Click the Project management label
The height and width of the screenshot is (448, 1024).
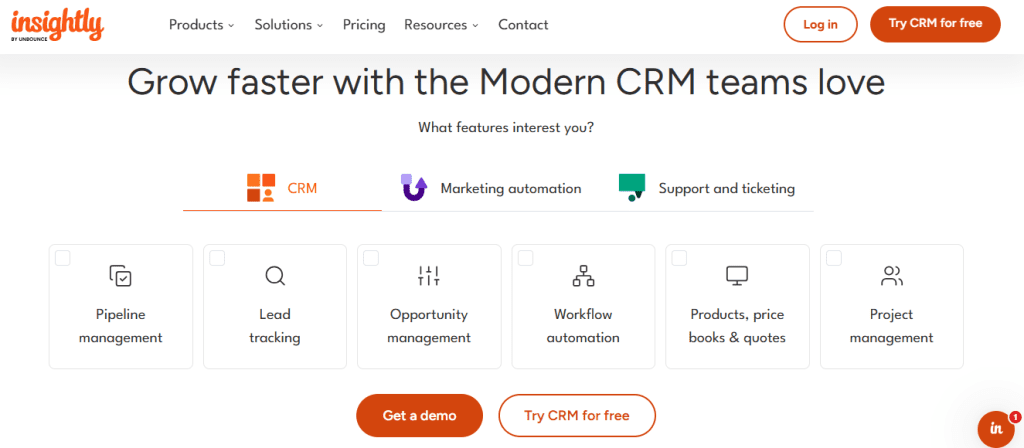[891, 326]
